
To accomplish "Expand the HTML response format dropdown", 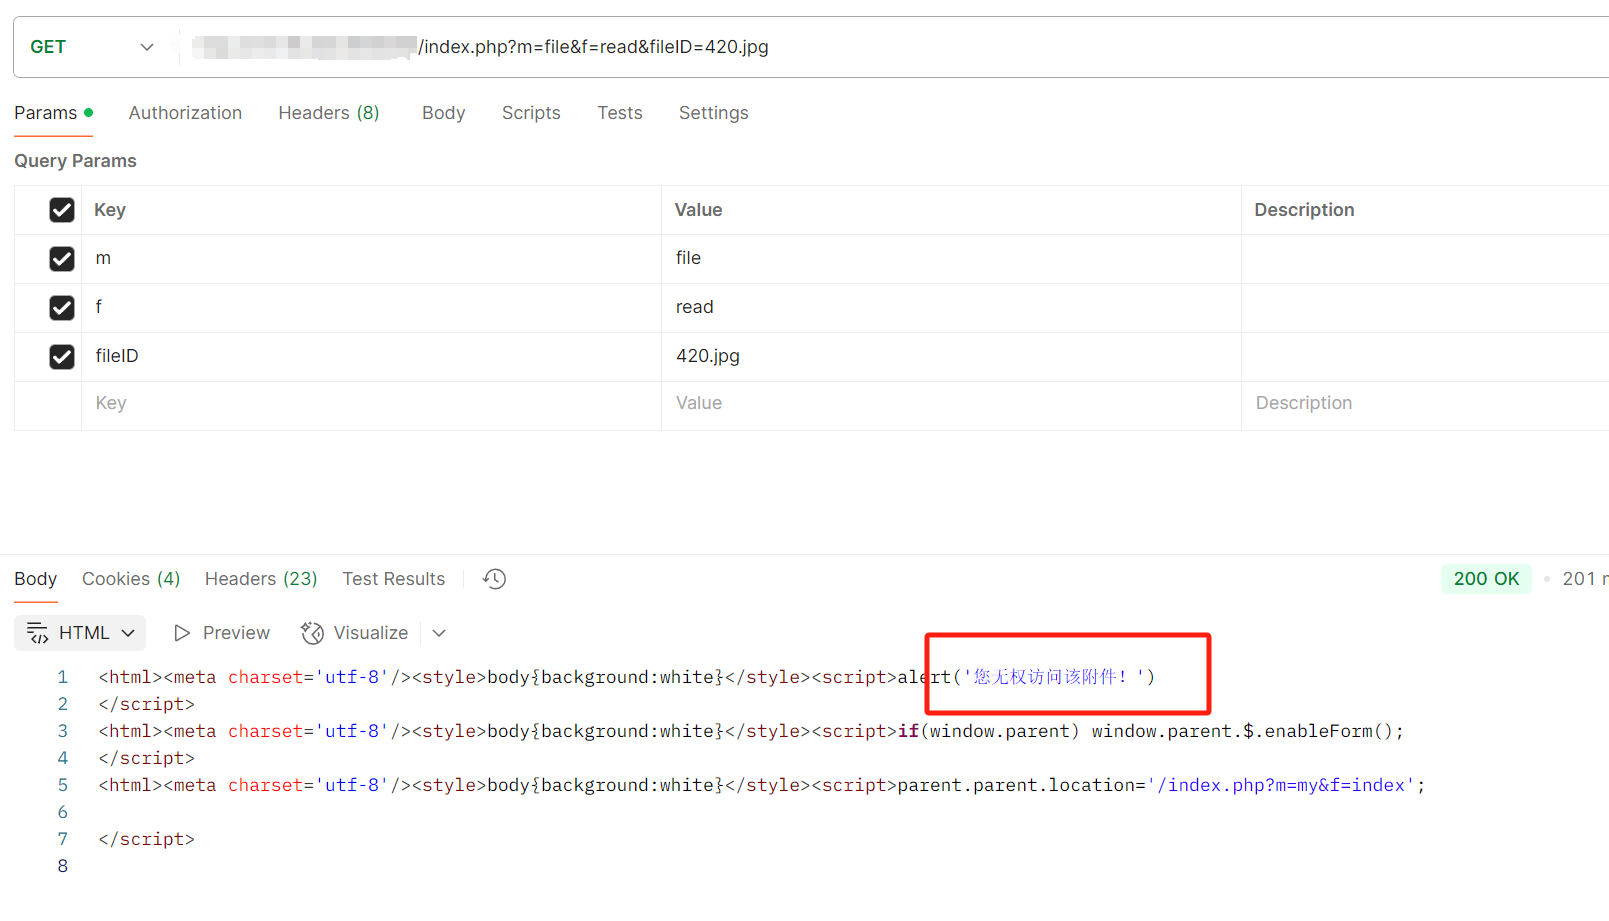I will tap(128, 633).
